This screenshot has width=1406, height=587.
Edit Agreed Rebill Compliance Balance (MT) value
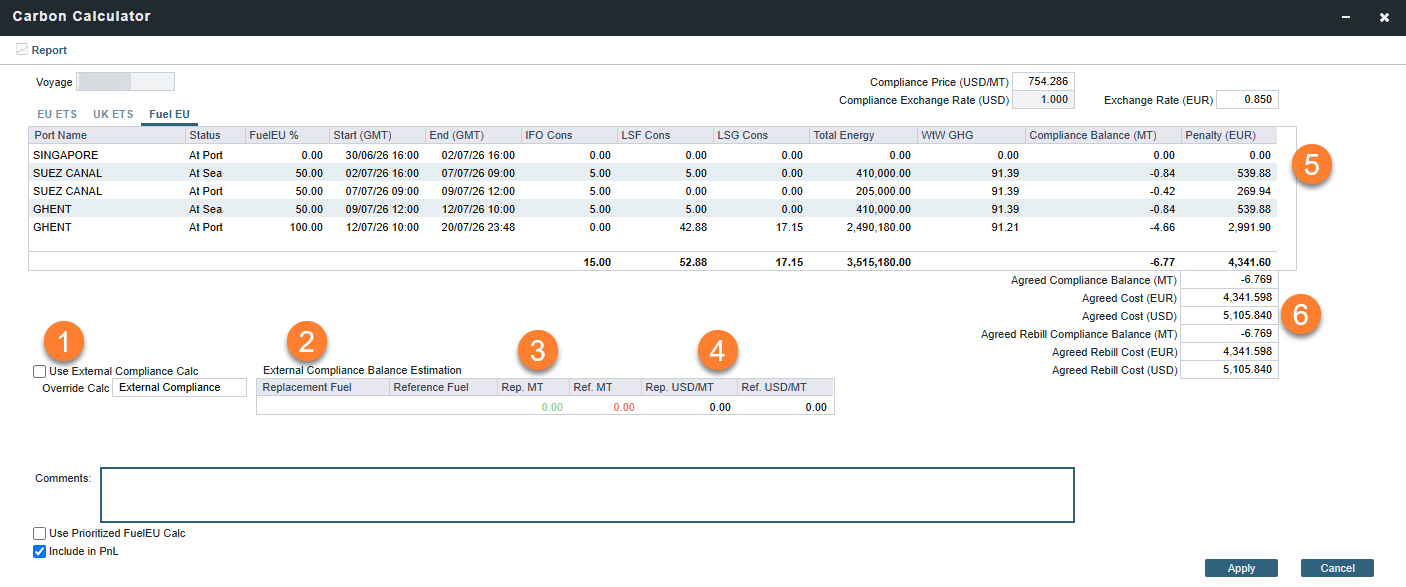coord(1229,334)
